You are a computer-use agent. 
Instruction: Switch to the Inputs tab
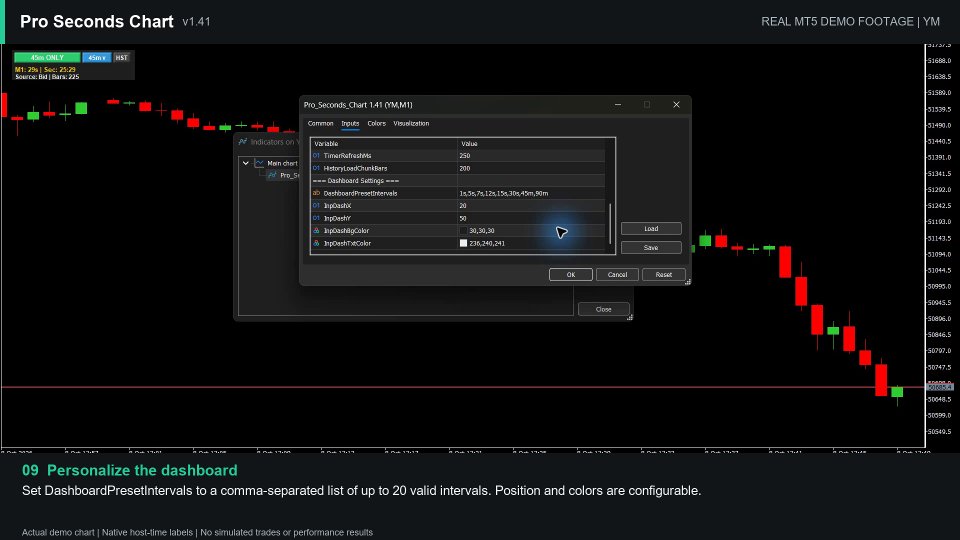pyautogui.click(x=350, y=124)
